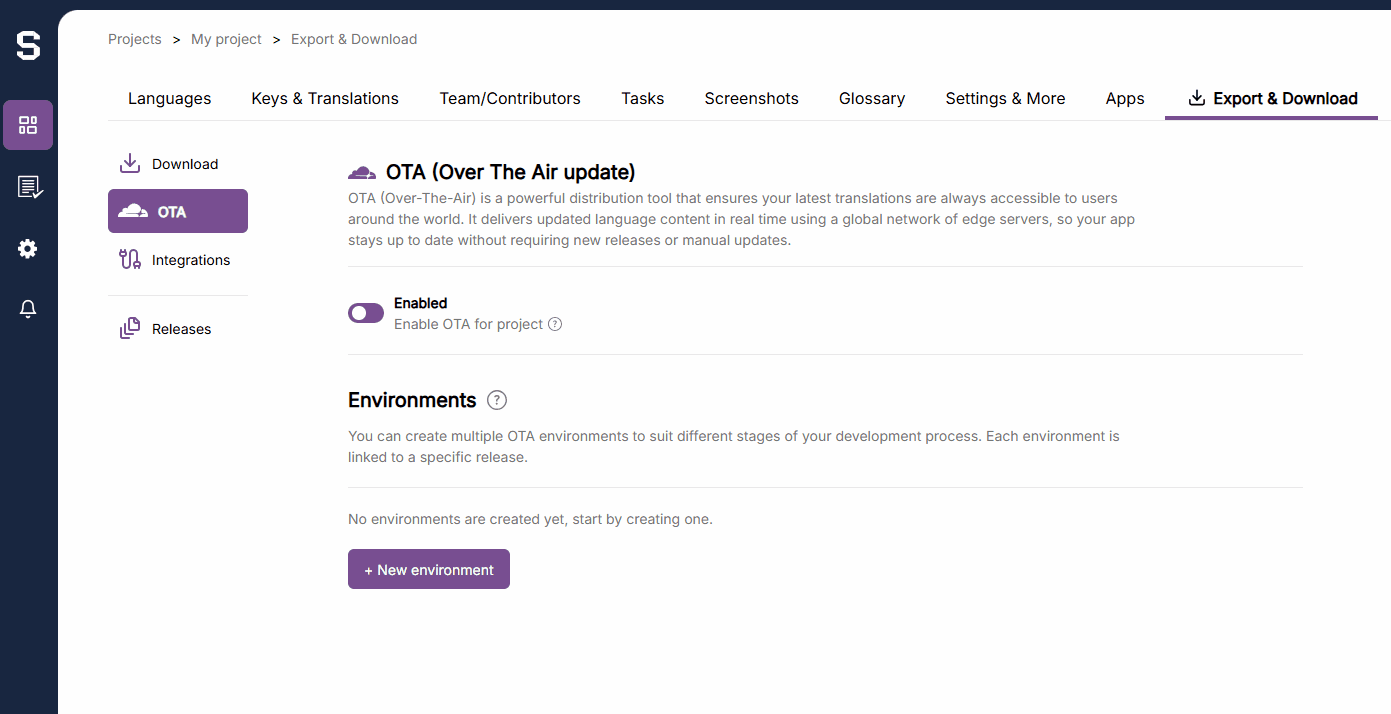
Task: Toggle the OTA Enabled switch
Action: pyautogui.click(x=366, y=313)
